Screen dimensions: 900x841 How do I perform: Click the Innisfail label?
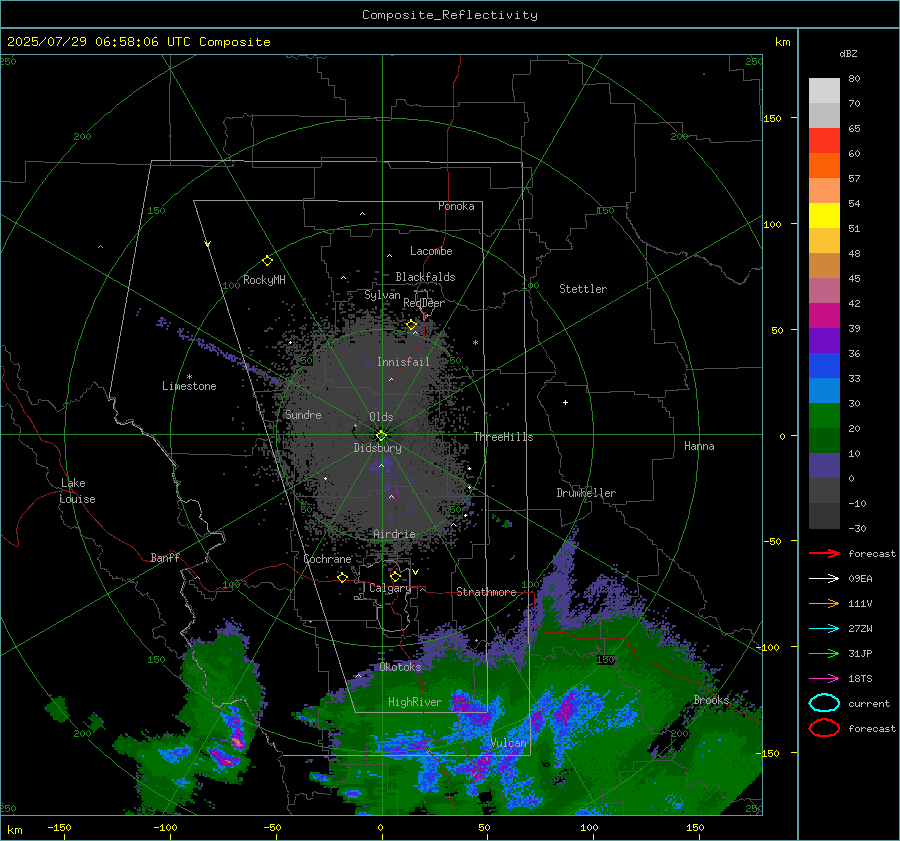pos(403,362)
